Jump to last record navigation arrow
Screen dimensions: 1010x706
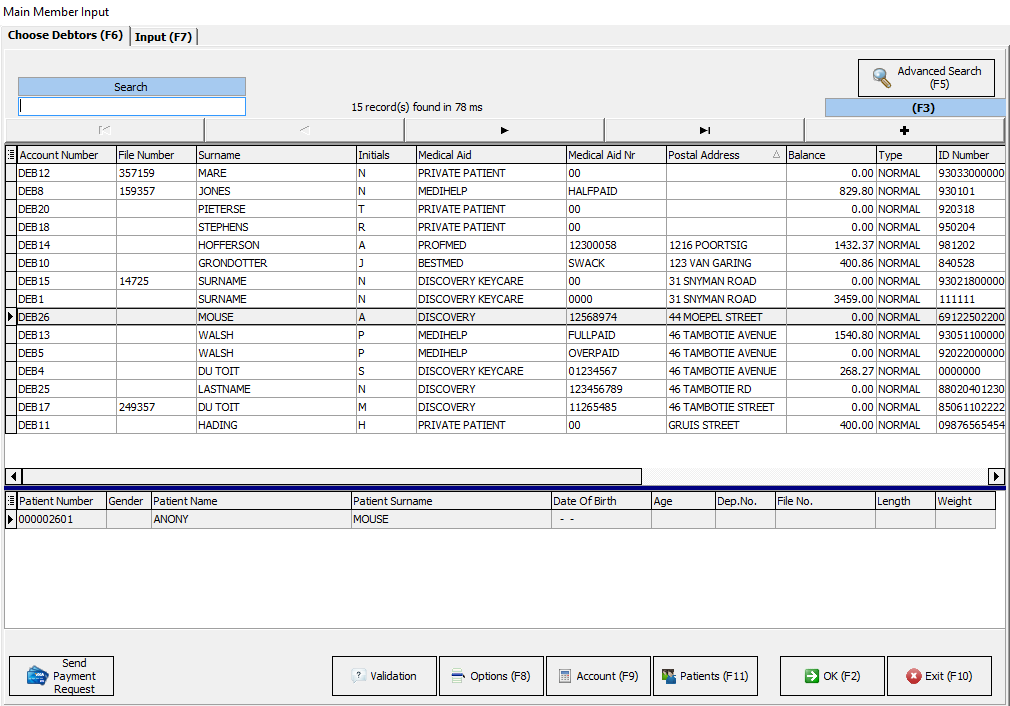pyautogui.click(x=704, y=130)
